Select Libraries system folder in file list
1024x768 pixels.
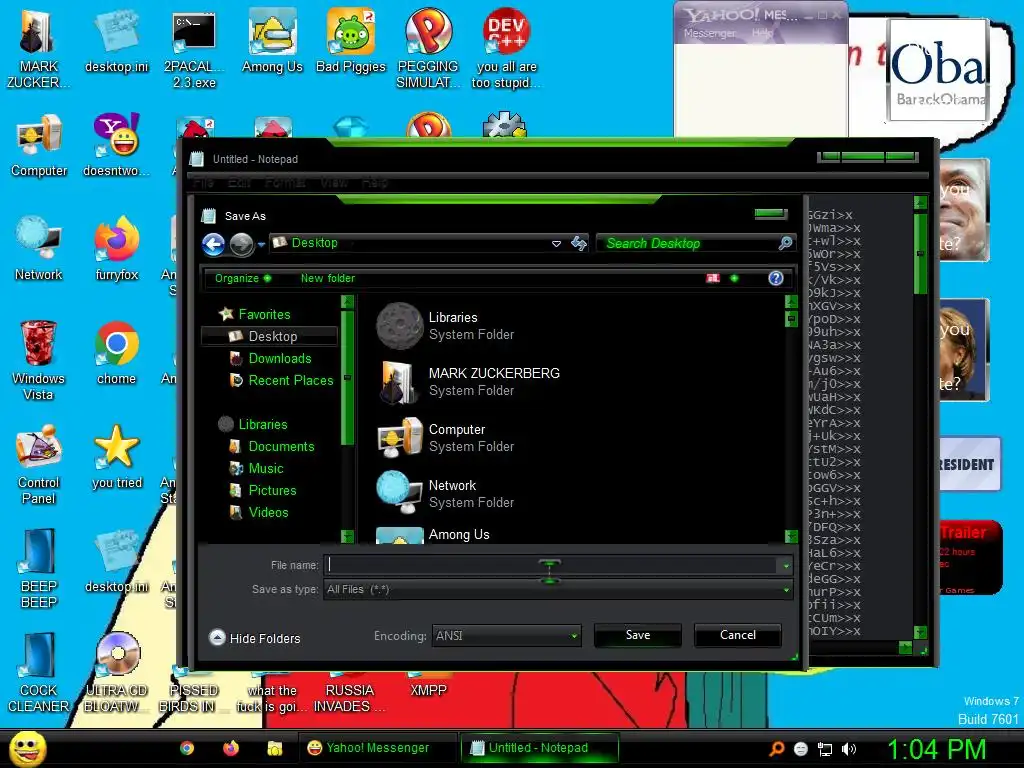click(445, 325)
